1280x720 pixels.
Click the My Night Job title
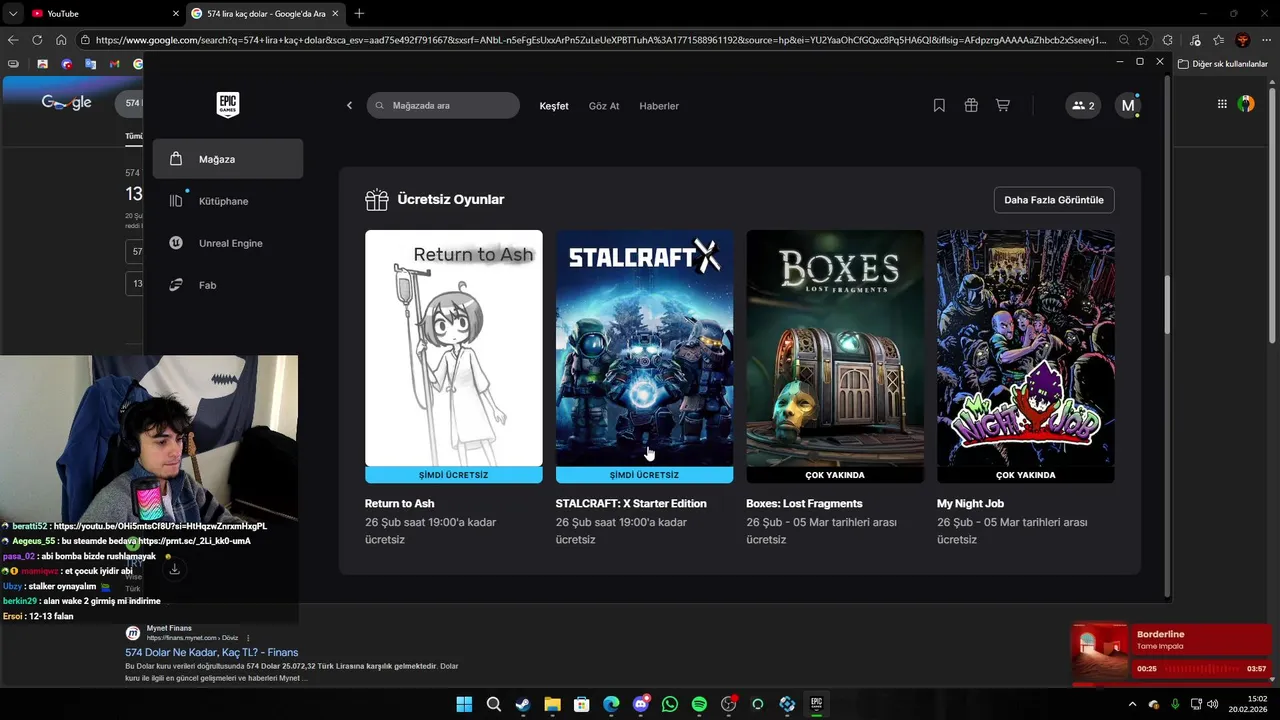click(970, 504)
